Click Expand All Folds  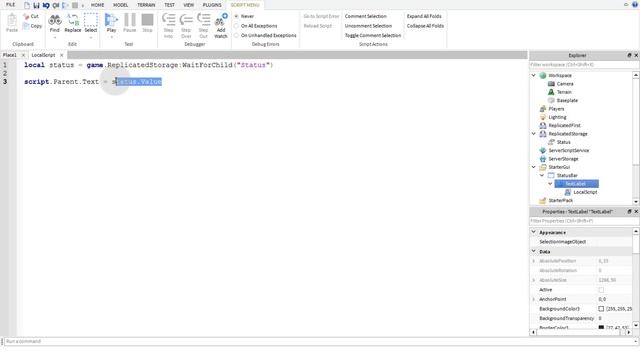[x=424, y=16]
